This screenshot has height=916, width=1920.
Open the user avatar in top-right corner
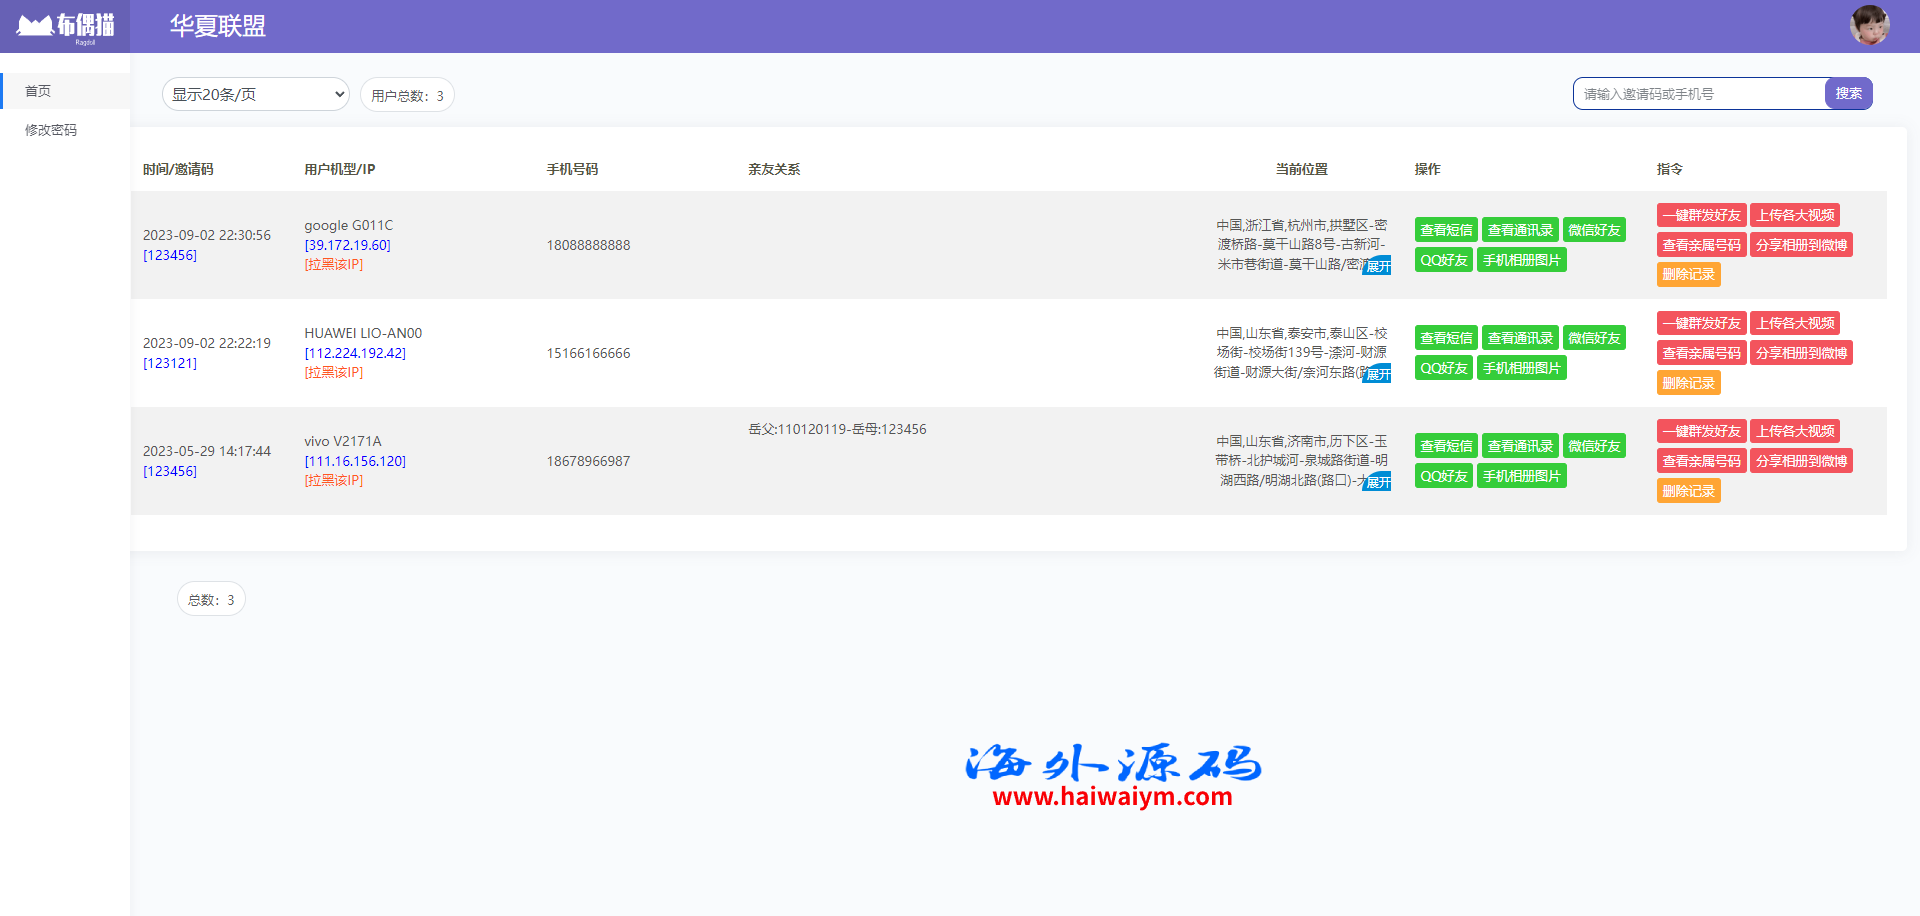click(1868, 25)
